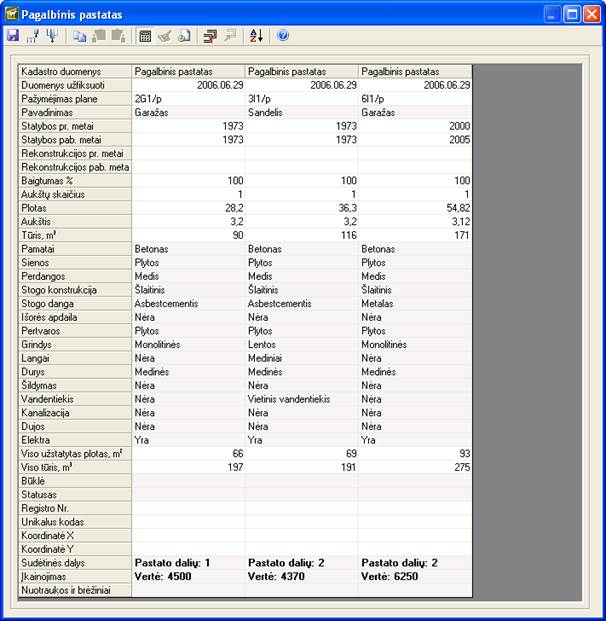Select the area value '54,82'
This screenshot has height=621, width=606.
[x=415, y=208]
